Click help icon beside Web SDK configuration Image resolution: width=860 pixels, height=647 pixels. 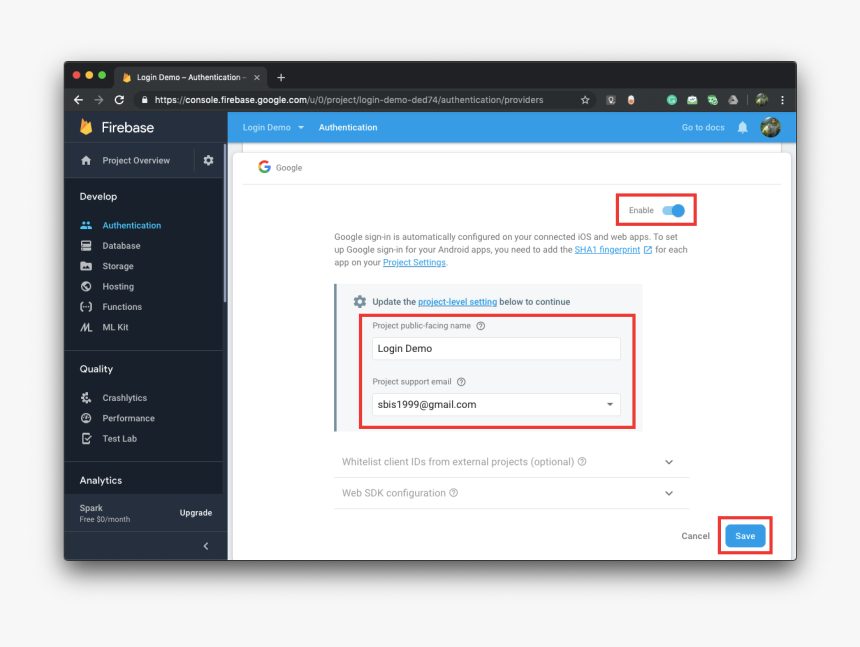(x=454, y=492)
